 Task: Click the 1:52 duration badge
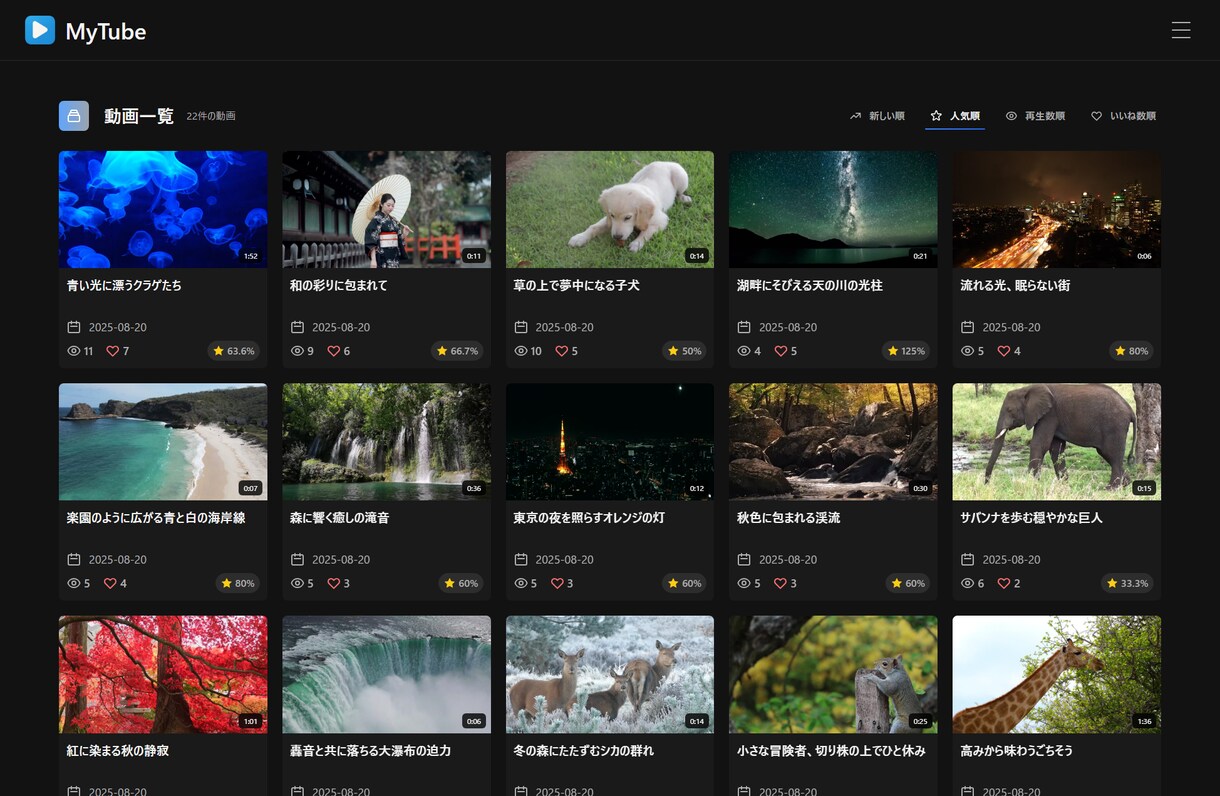(x=250, y=256)
